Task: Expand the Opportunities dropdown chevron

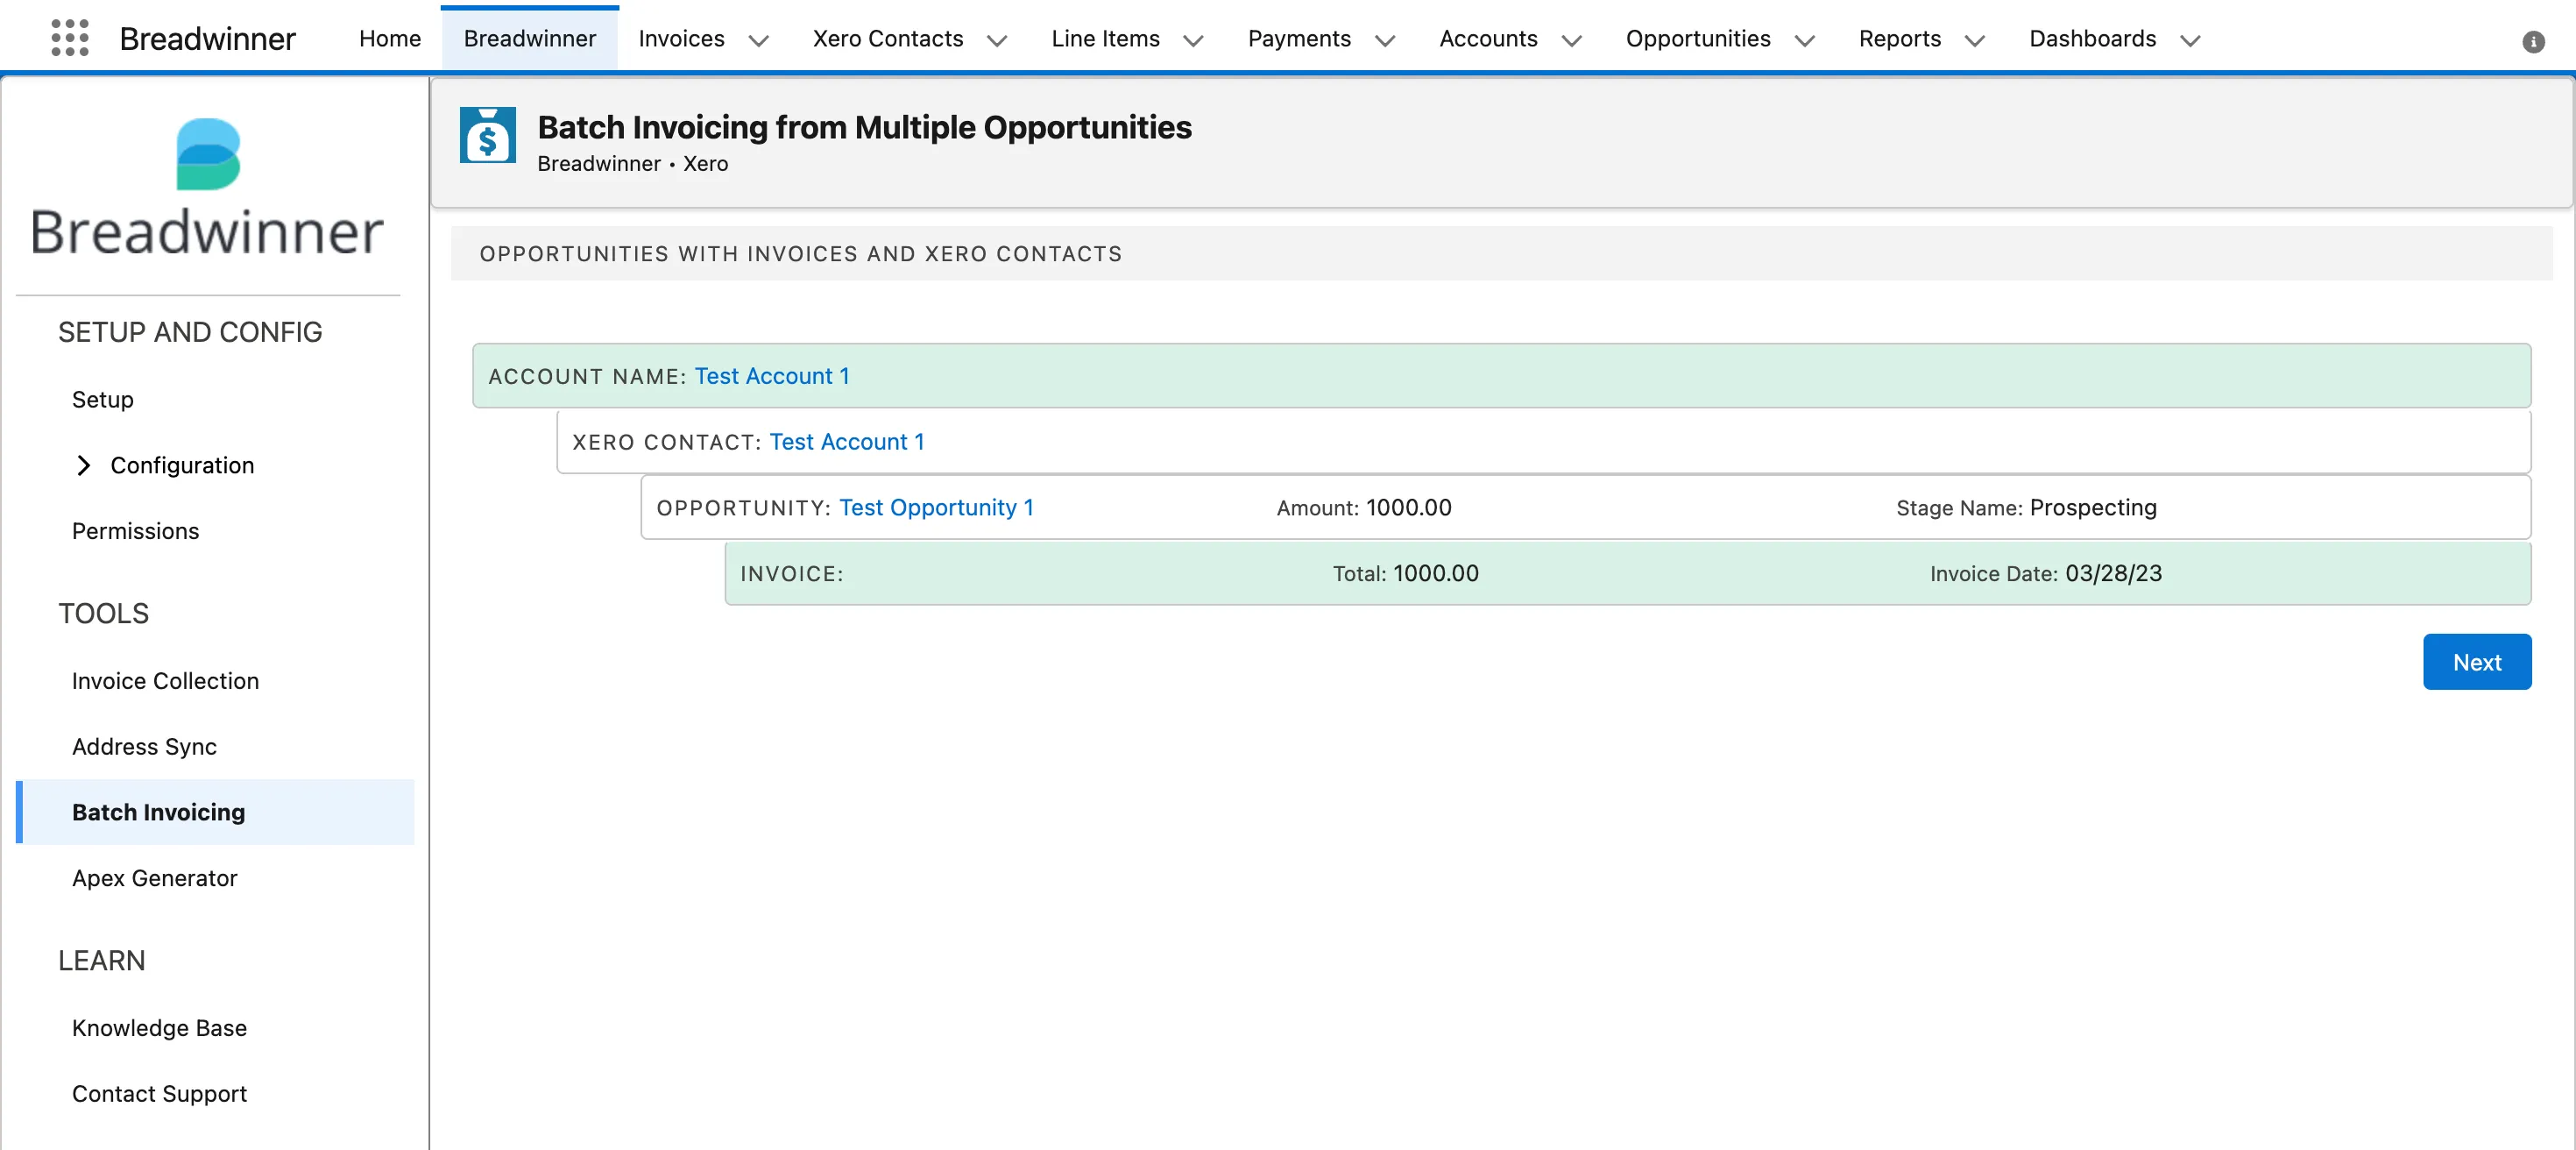Action: pos(1805,40)
